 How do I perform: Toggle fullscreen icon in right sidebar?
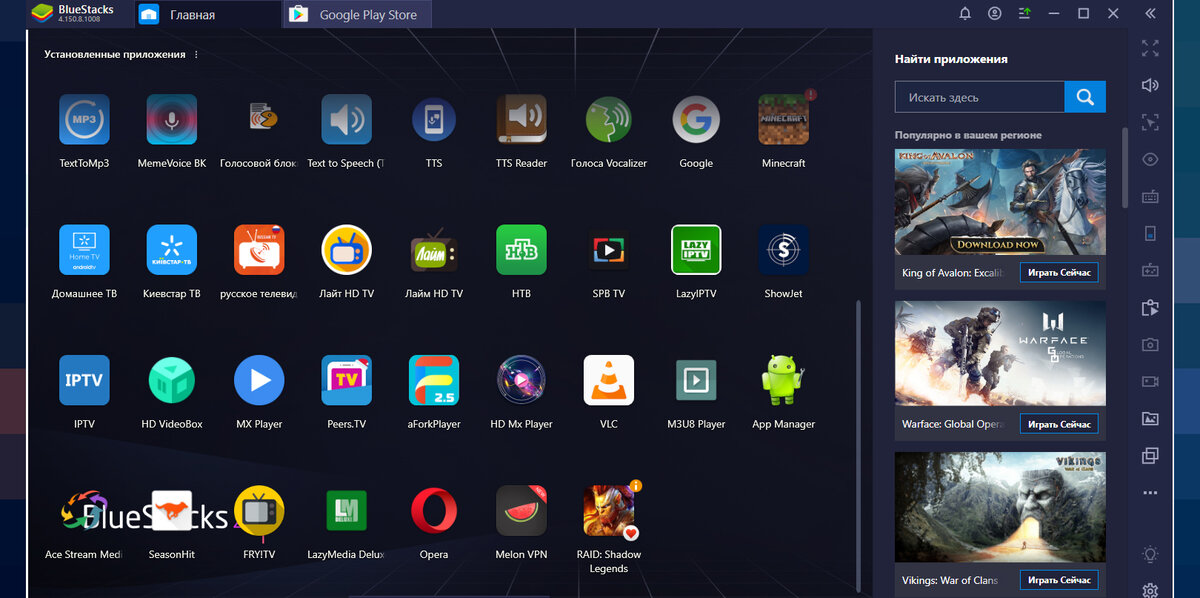click(x=1150, y=48)
